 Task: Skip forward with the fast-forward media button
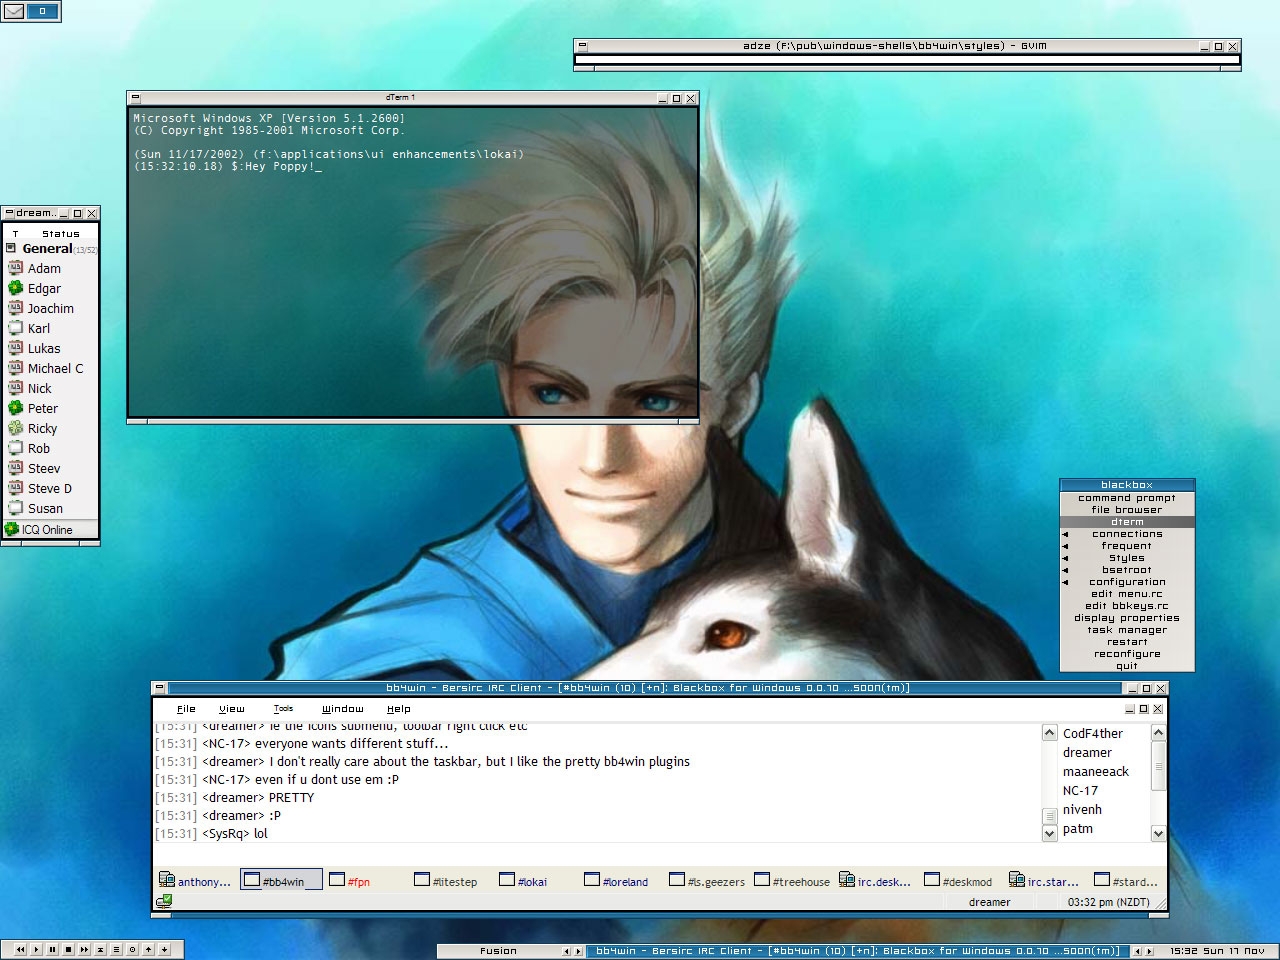(x=84, y=949)
